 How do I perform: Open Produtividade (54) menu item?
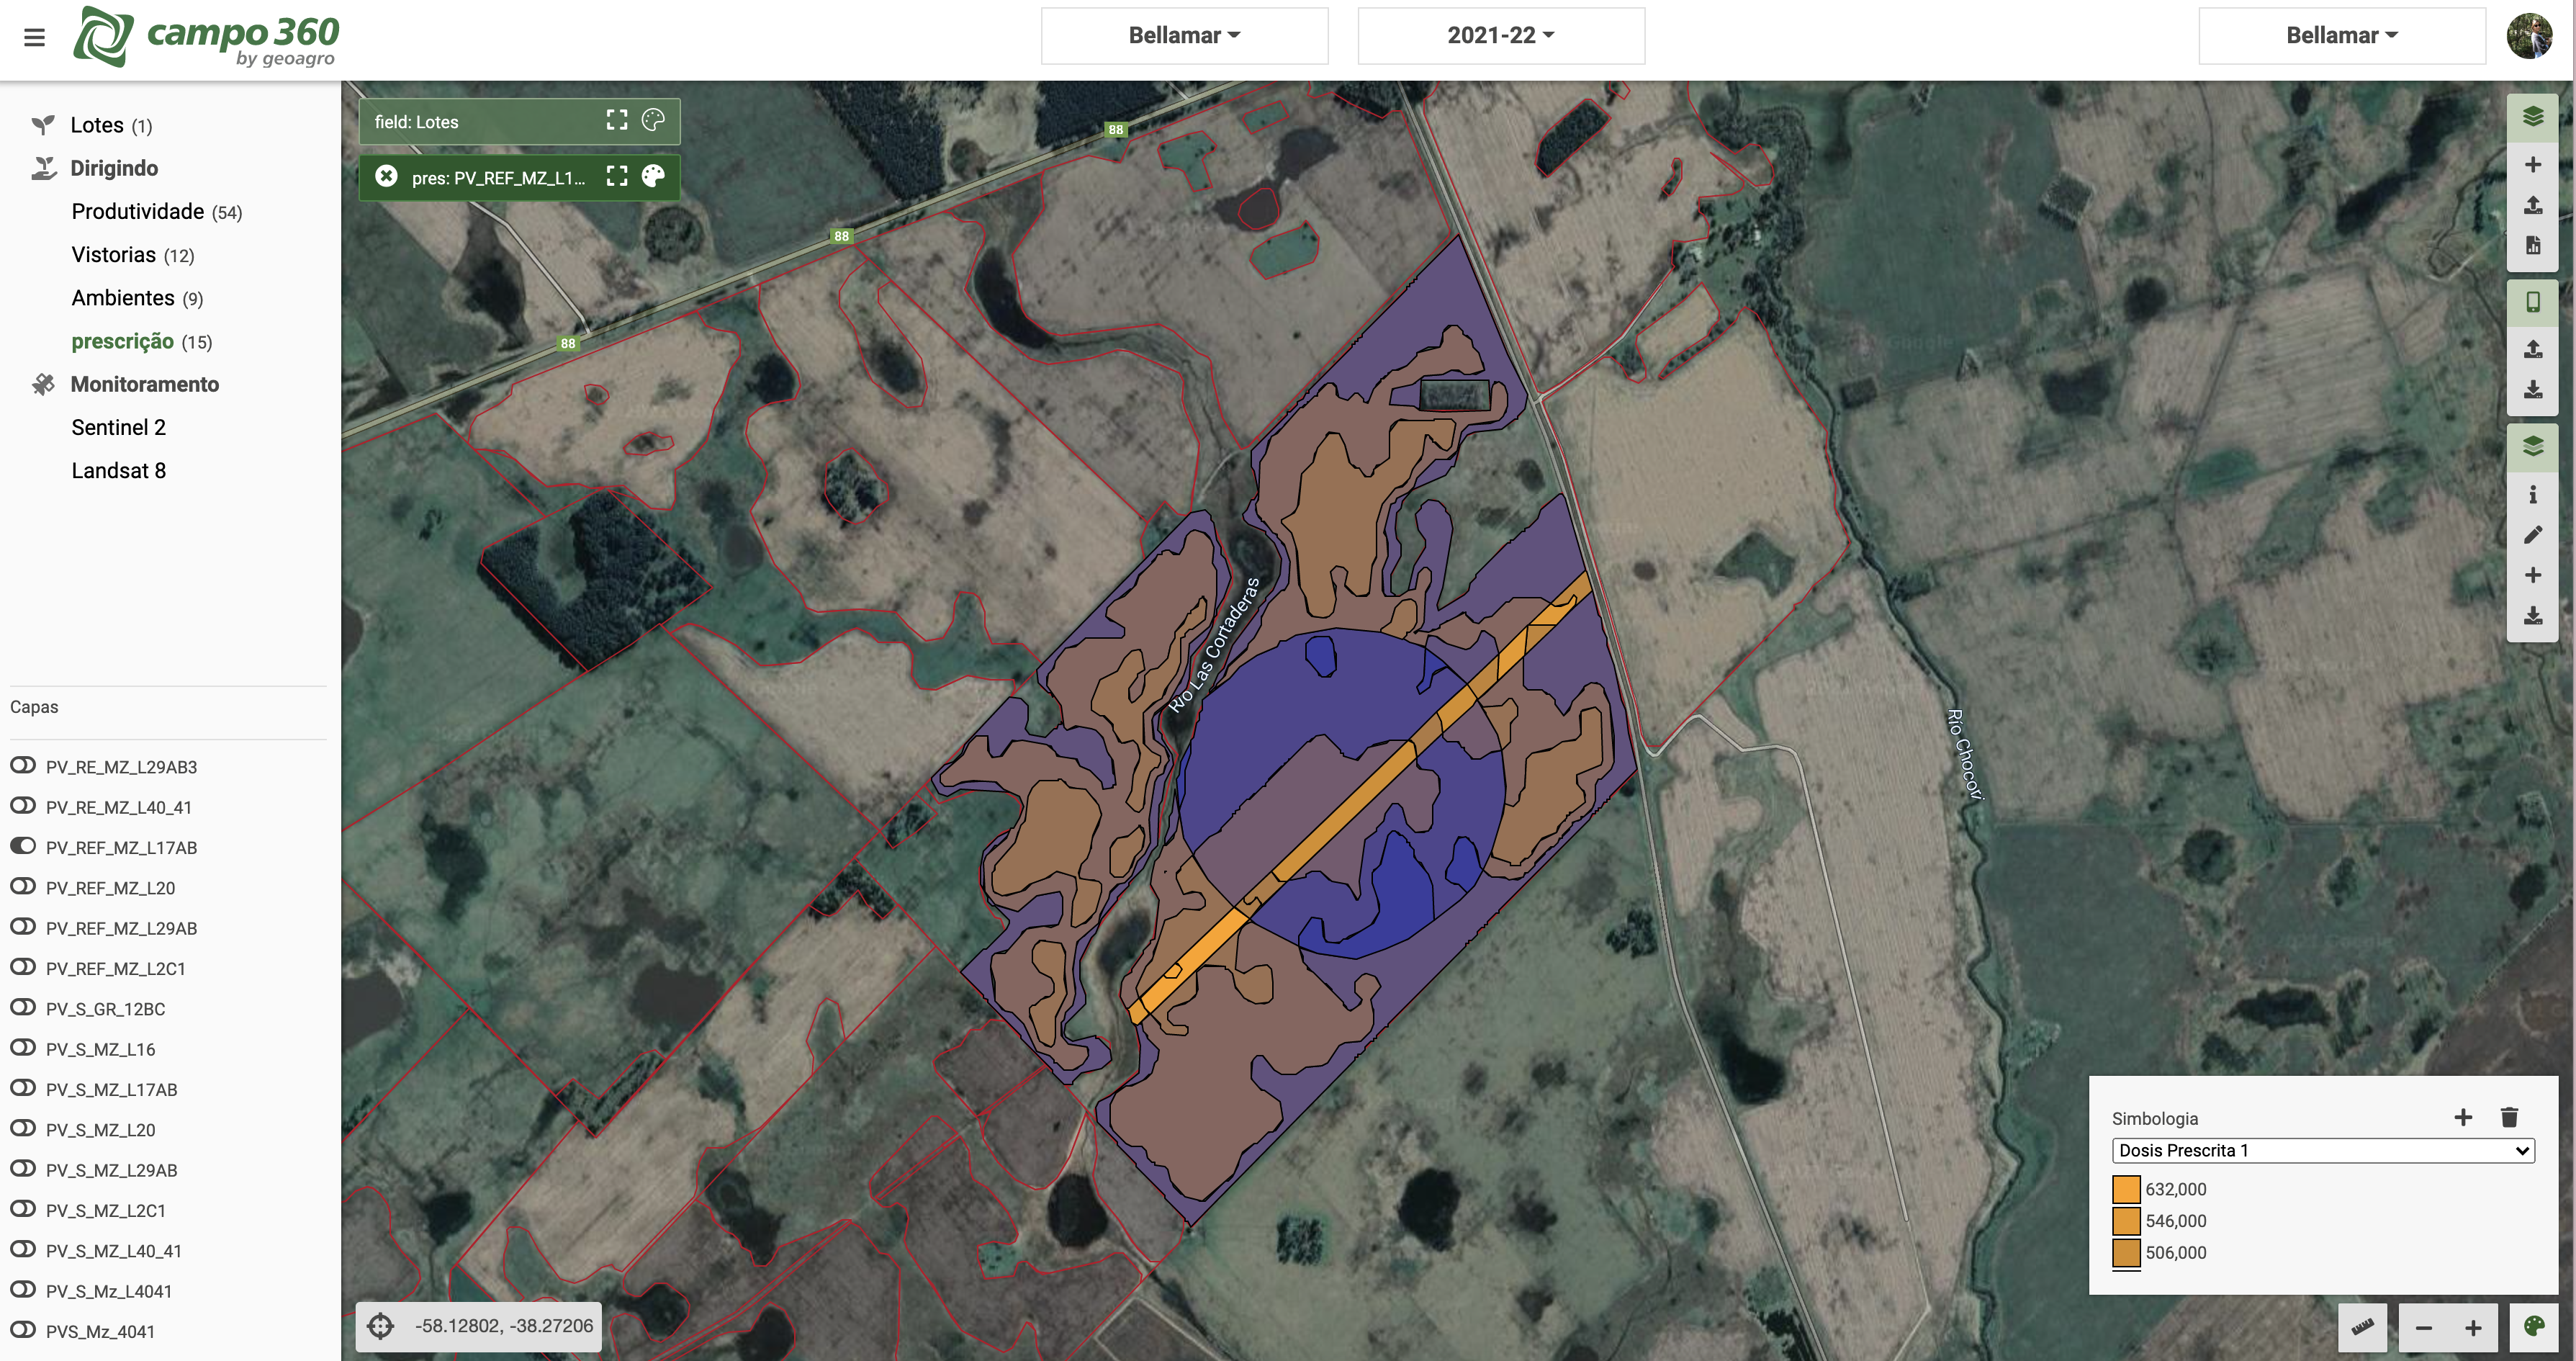(157, 211)
